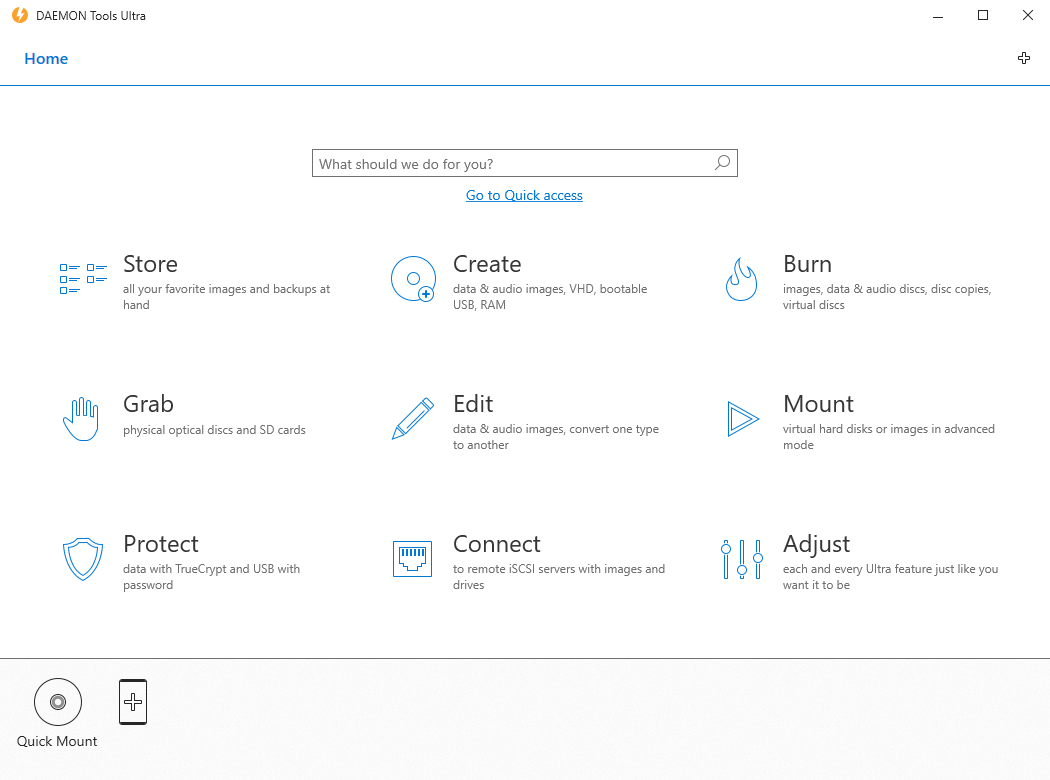Screen dimensions: 1050x780
Task: Maximize the DAEMON Tools Ultra window
Action: click(983, 15)
